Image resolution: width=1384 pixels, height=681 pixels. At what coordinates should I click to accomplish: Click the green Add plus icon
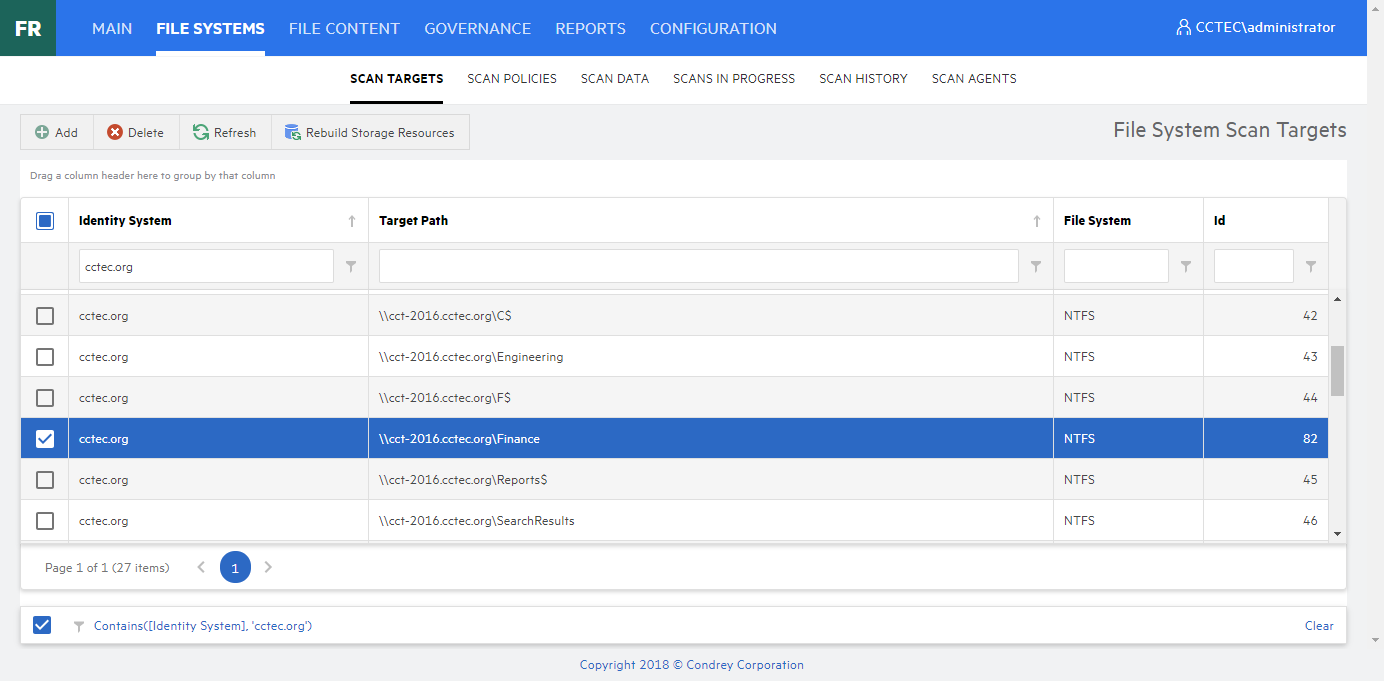(x=42, y=132)
